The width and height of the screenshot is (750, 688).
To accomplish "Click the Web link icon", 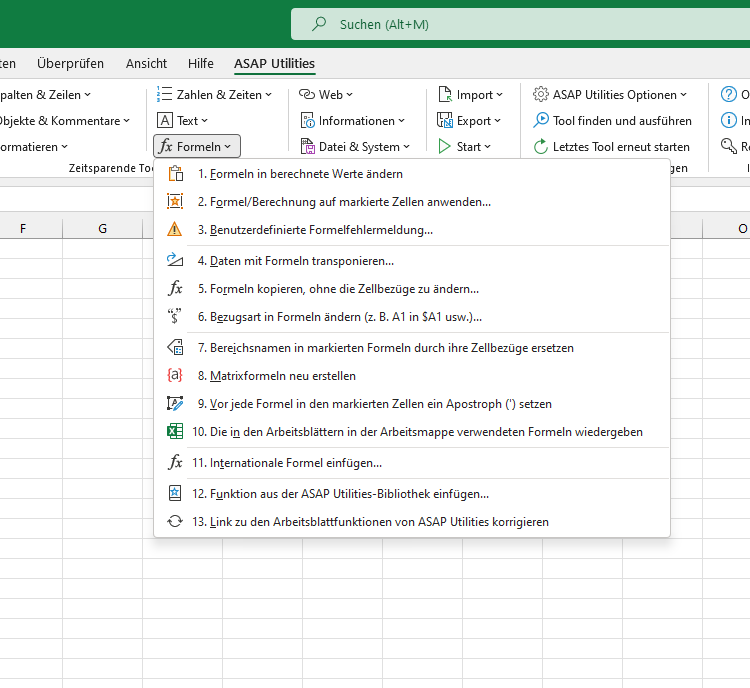I will pos(307,94).
